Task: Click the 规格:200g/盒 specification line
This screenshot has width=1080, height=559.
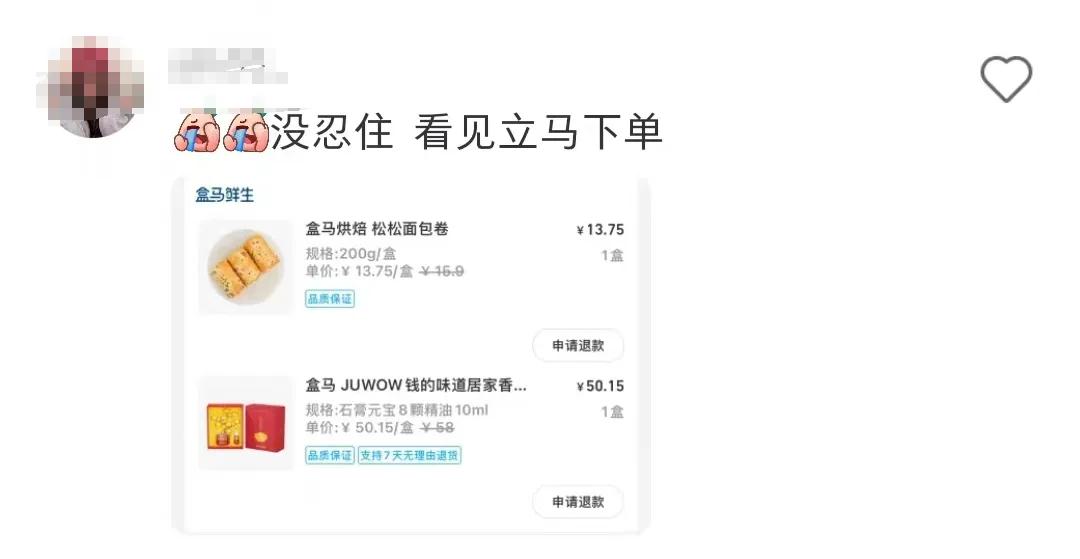Action: tap(351, 253)
